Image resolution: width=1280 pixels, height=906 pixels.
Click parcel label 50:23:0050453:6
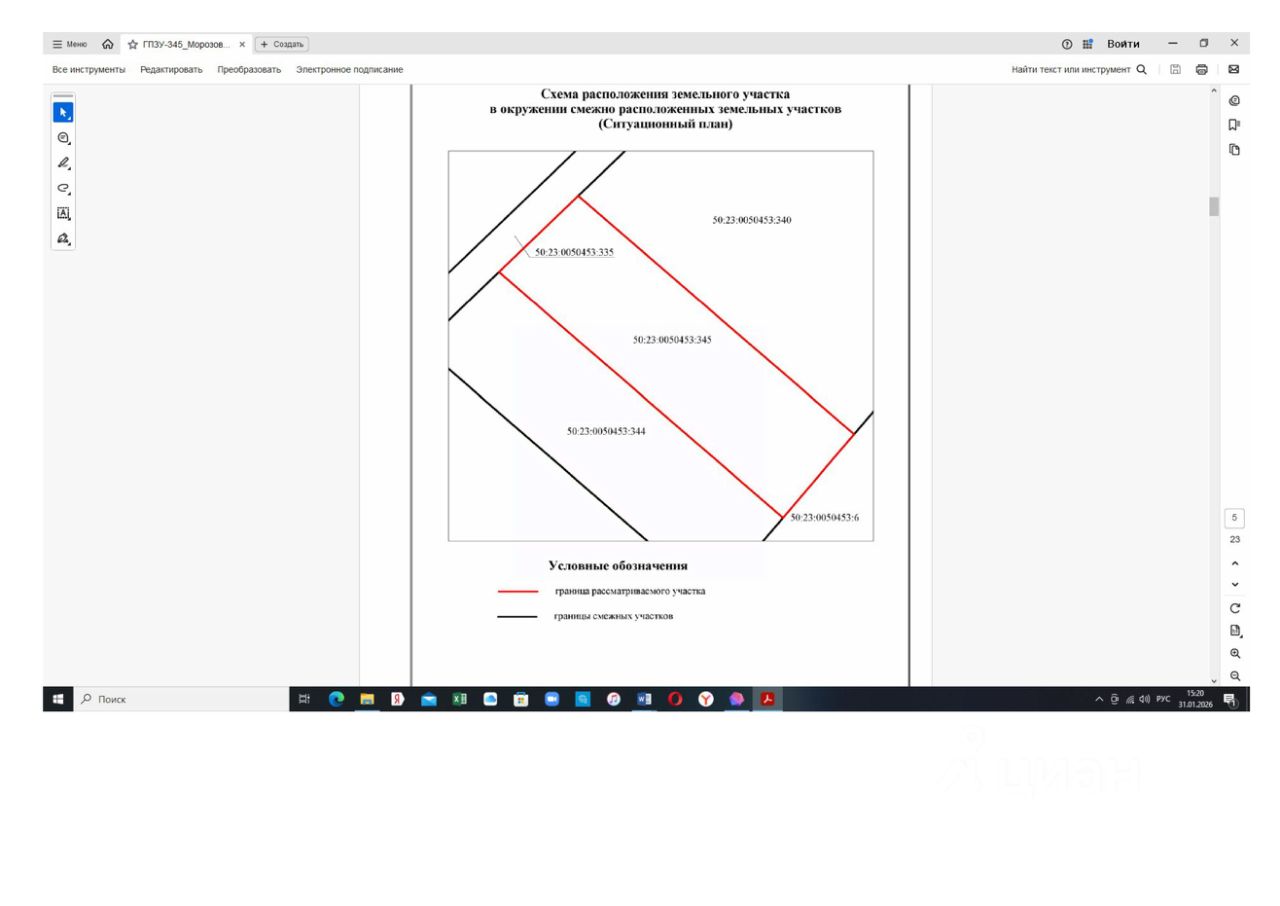825,517
